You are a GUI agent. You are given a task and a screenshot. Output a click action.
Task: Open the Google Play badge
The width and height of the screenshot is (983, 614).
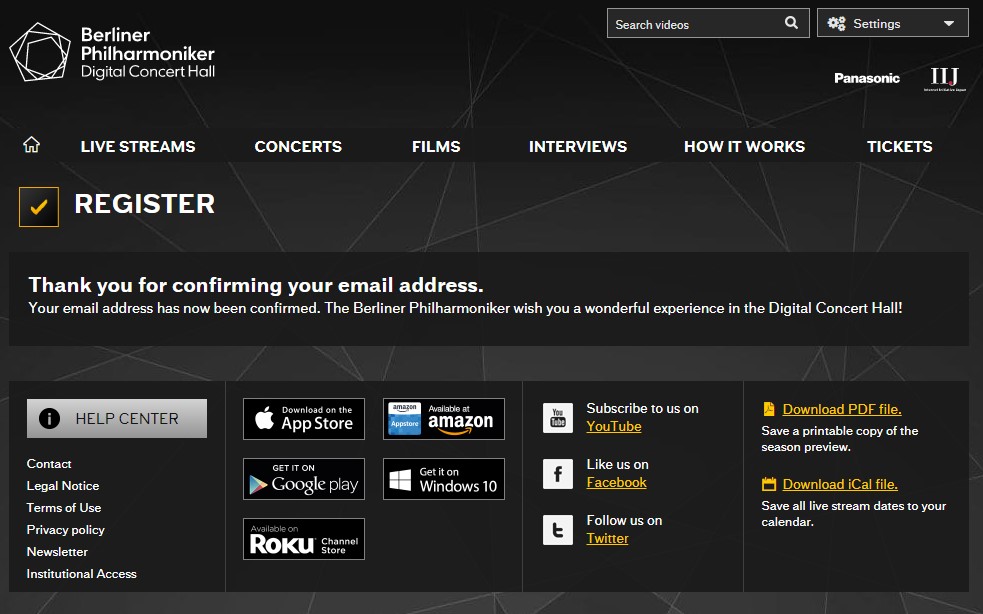(x=303, y=479)
